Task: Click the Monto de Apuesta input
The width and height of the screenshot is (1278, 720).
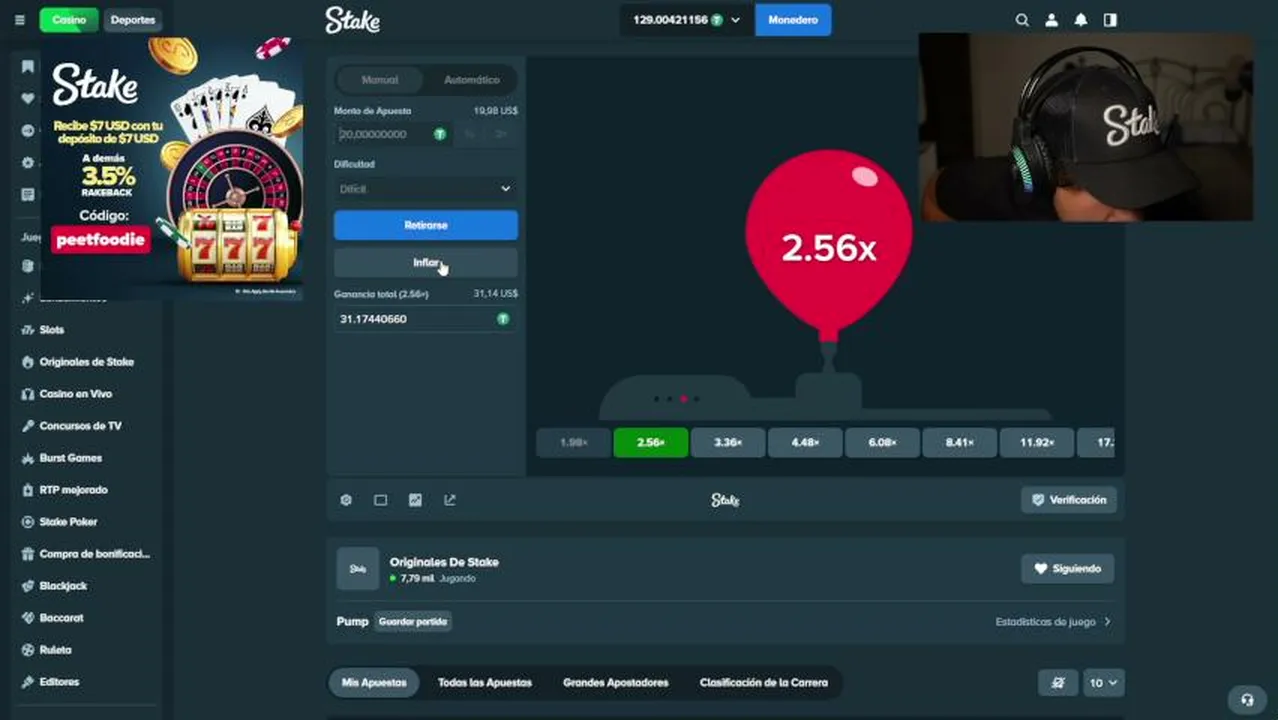Action: click(x=394, y=134)
